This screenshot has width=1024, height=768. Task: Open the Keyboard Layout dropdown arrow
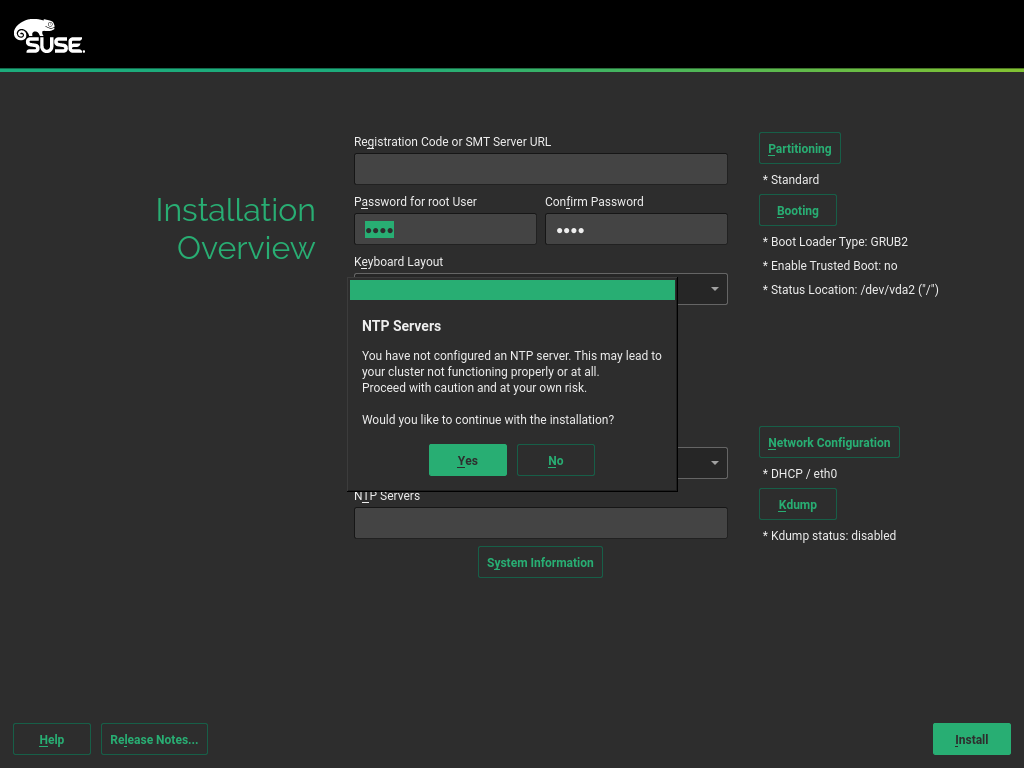click(x=714, y=289)
